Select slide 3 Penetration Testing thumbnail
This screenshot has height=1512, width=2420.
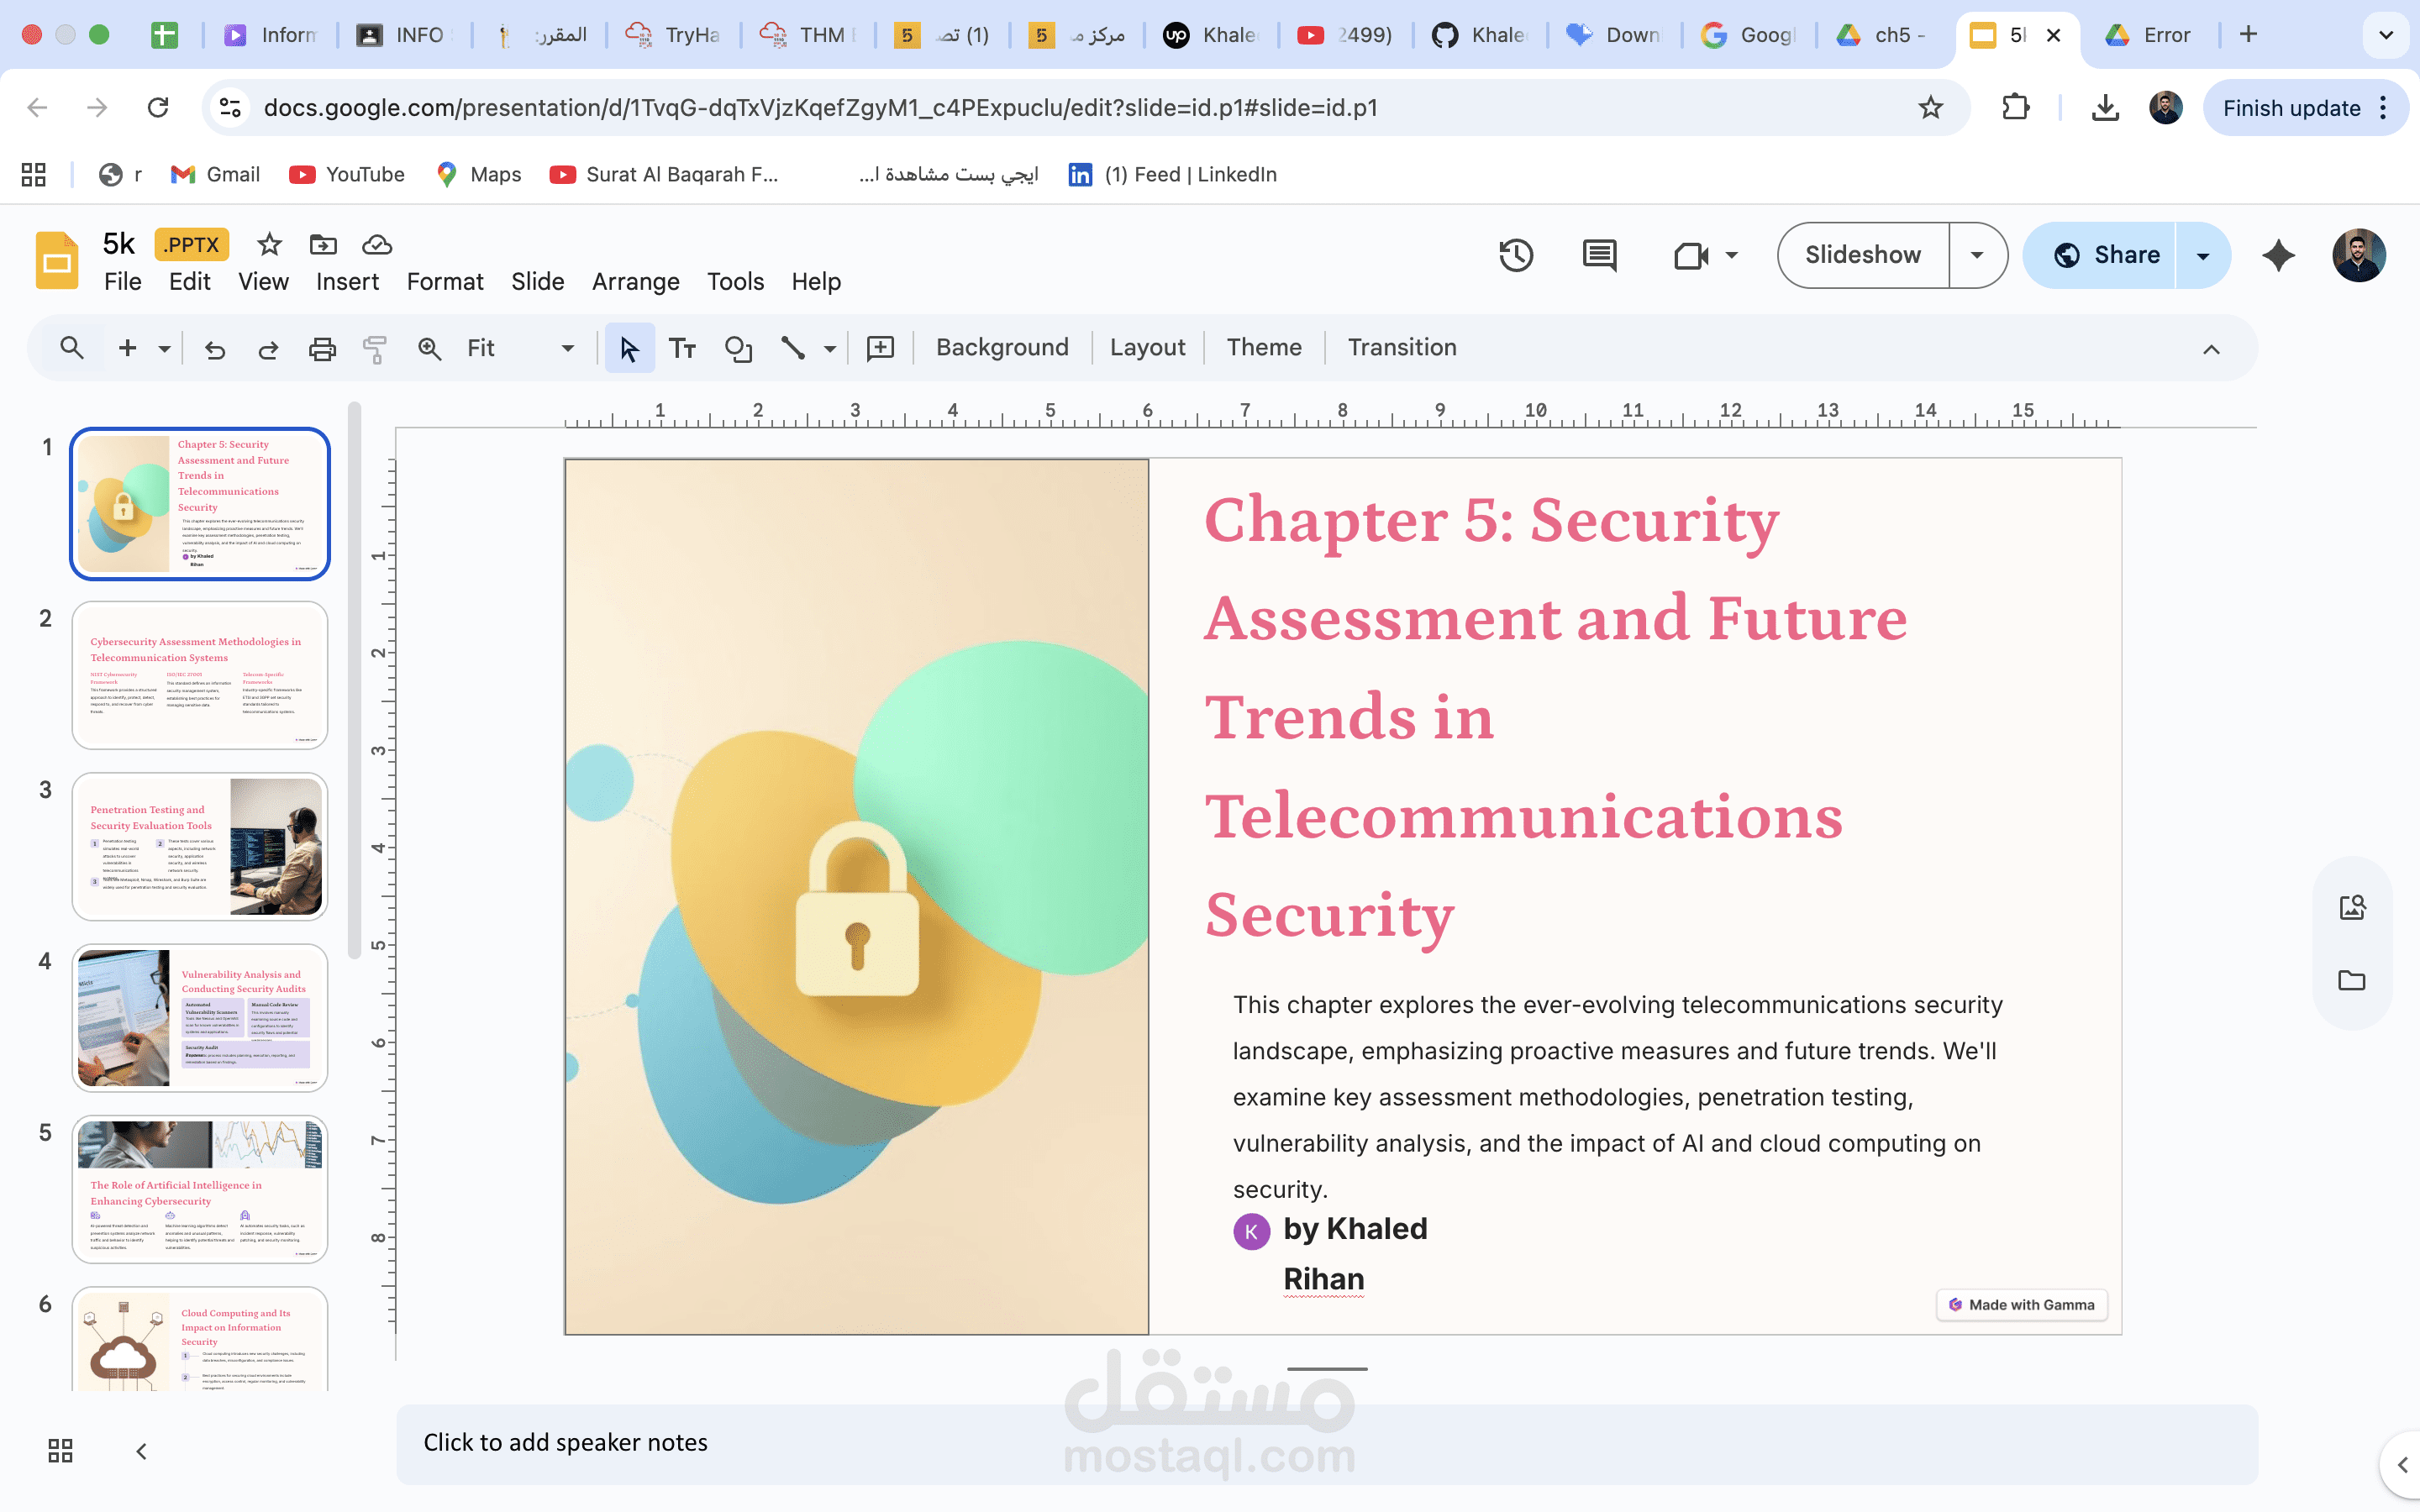200,846
